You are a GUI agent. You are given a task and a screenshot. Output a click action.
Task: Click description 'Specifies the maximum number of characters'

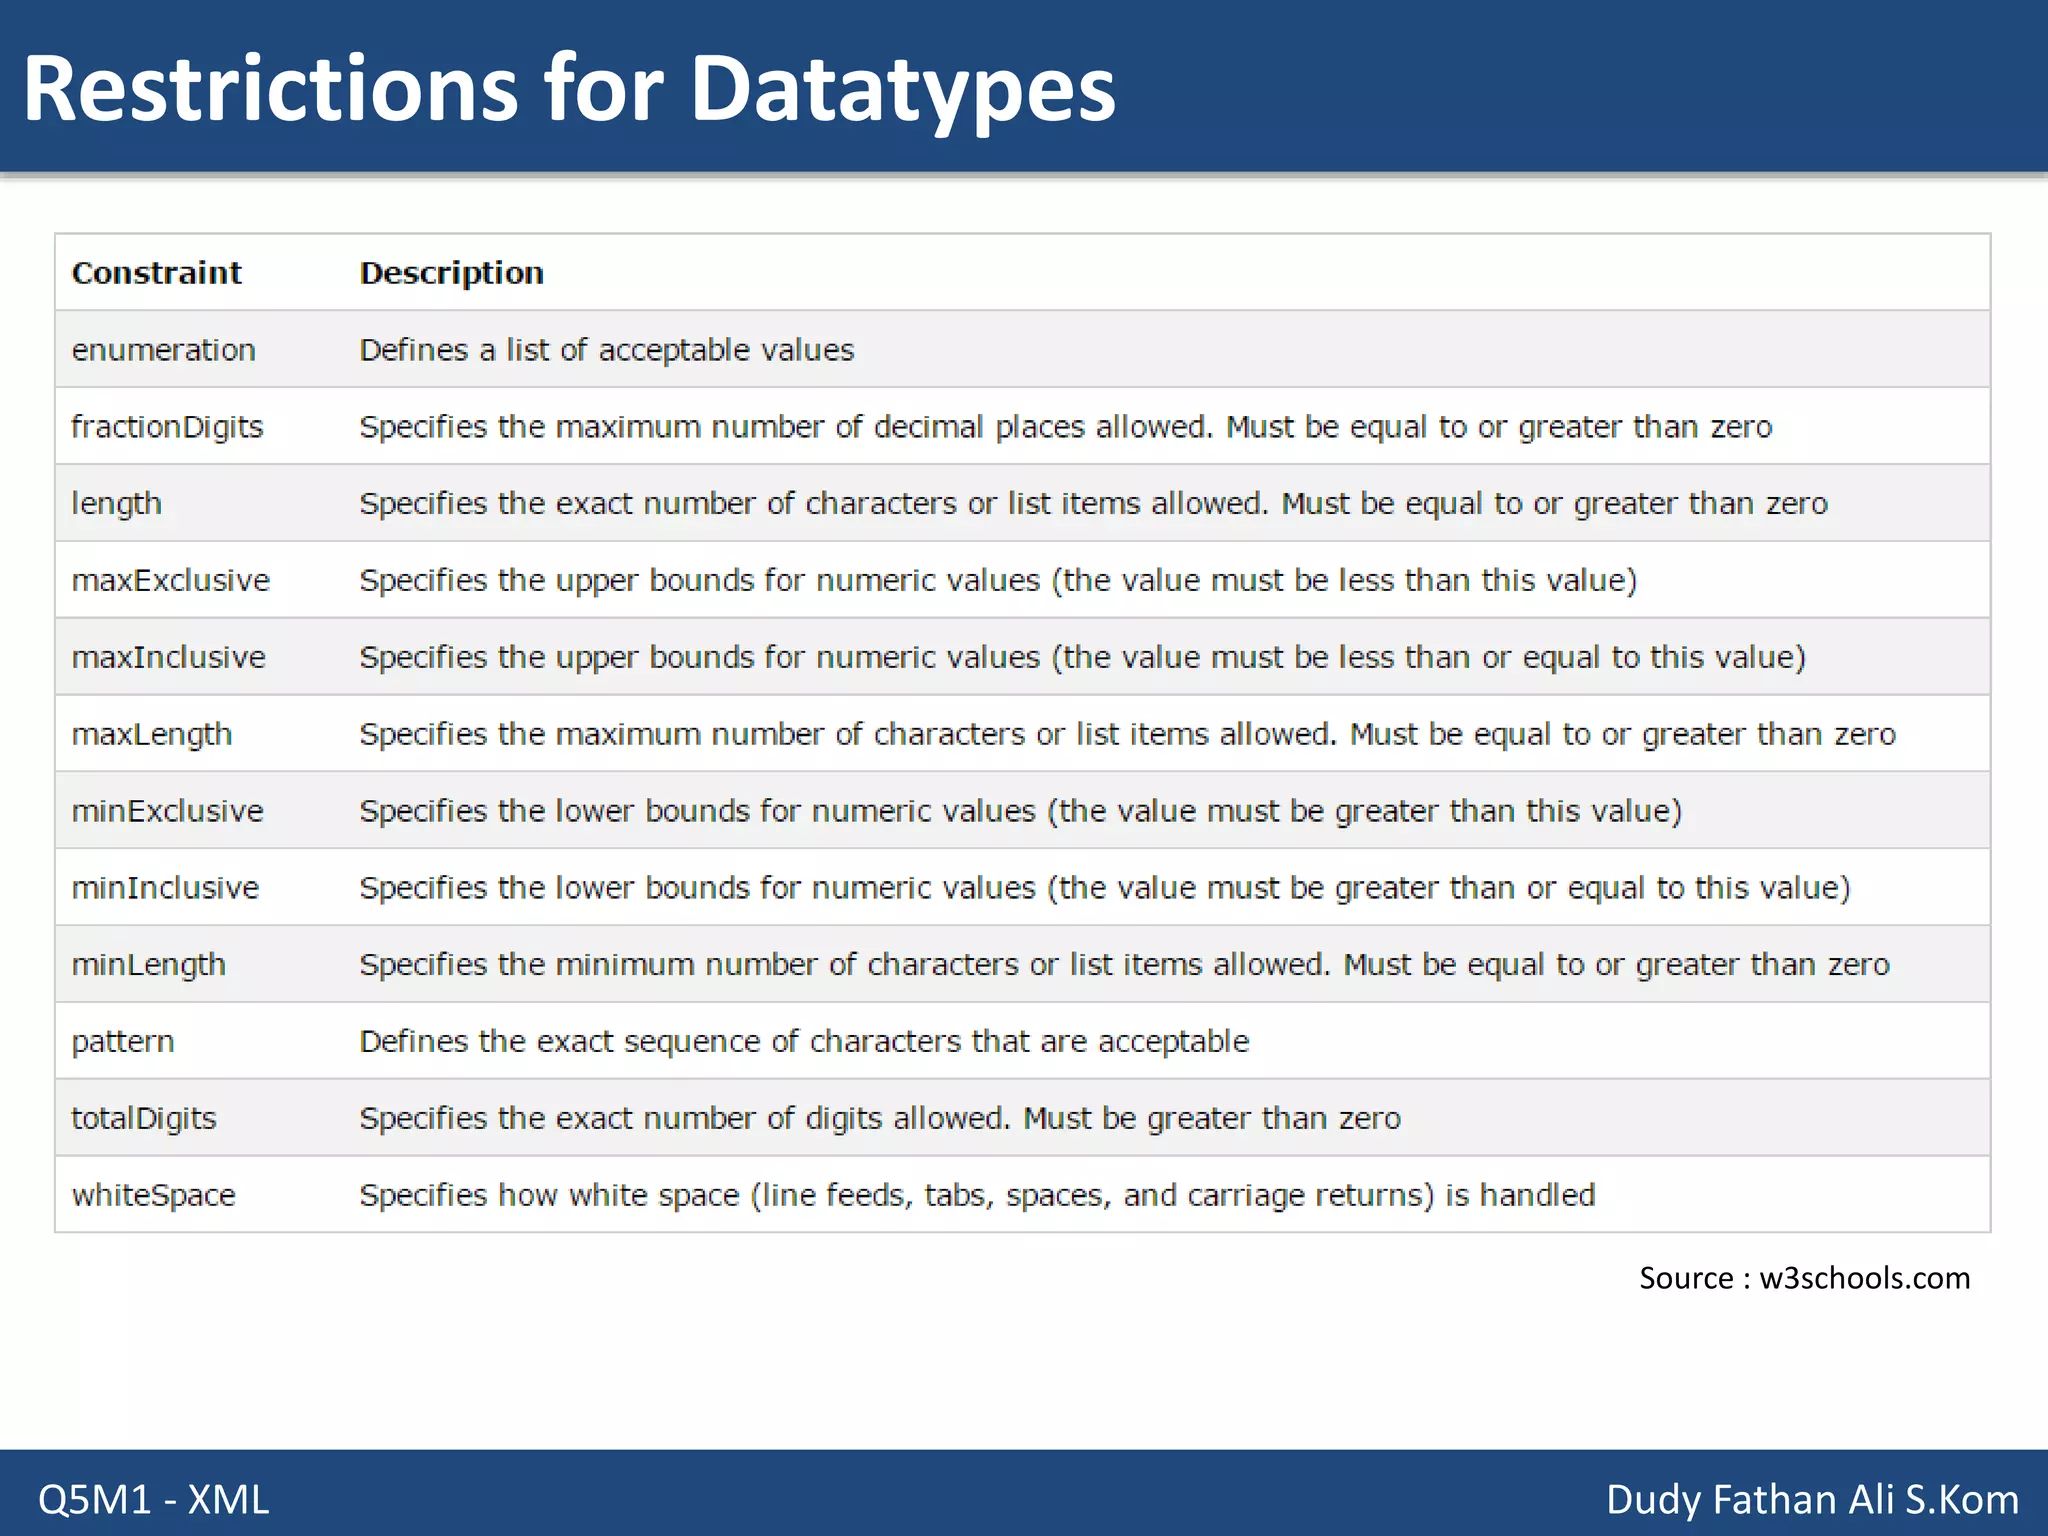click(1127, 734)
